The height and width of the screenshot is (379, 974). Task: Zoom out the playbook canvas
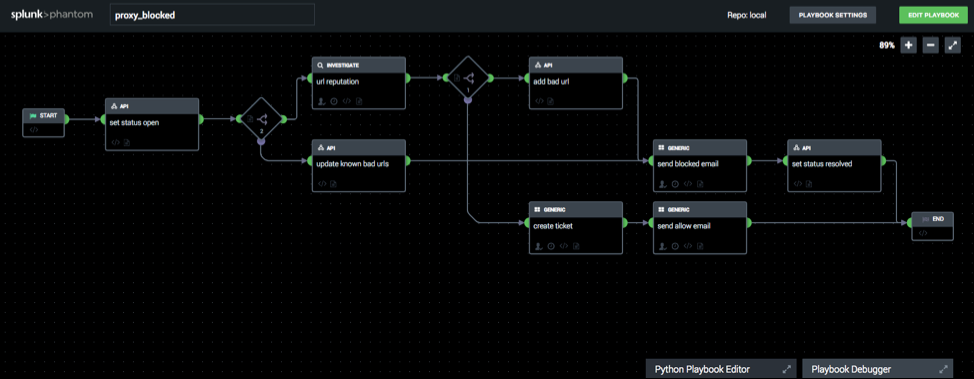(930, 45)
